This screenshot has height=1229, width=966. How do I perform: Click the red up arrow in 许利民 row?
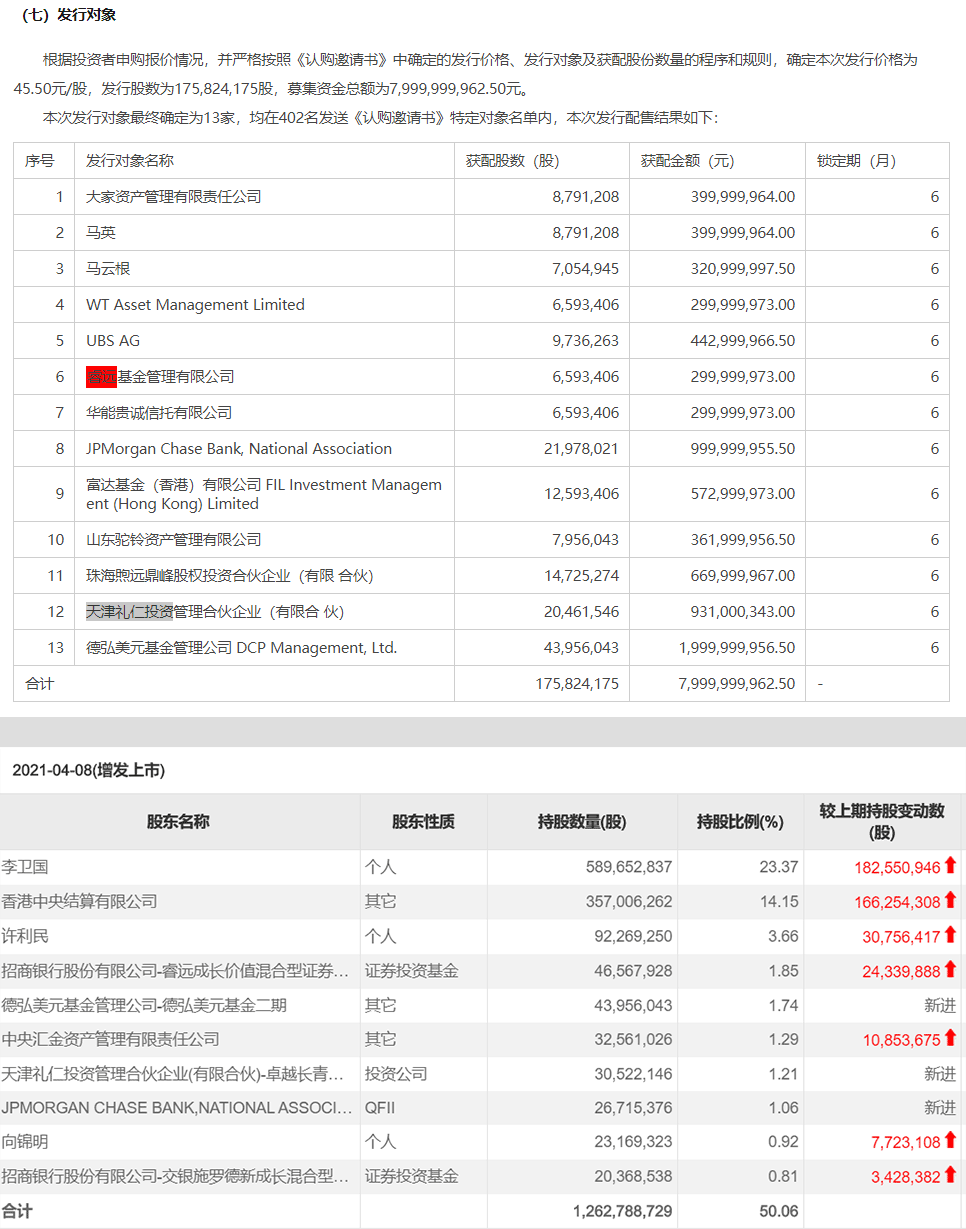point(950,935)
